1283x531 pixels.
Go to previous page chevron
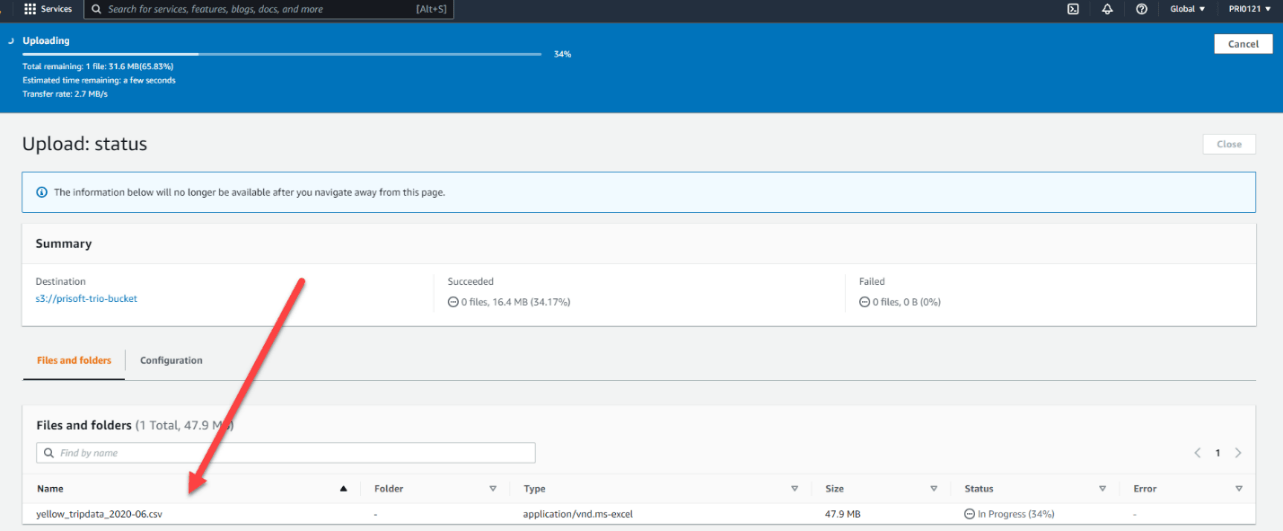[1197, 453]
